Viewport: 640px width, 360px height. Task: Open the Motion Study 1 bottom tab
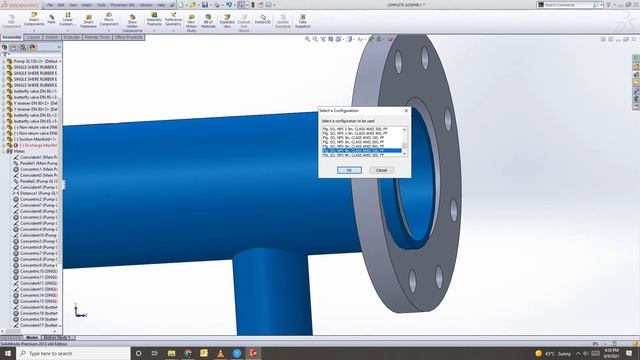[x=57, y=338]
